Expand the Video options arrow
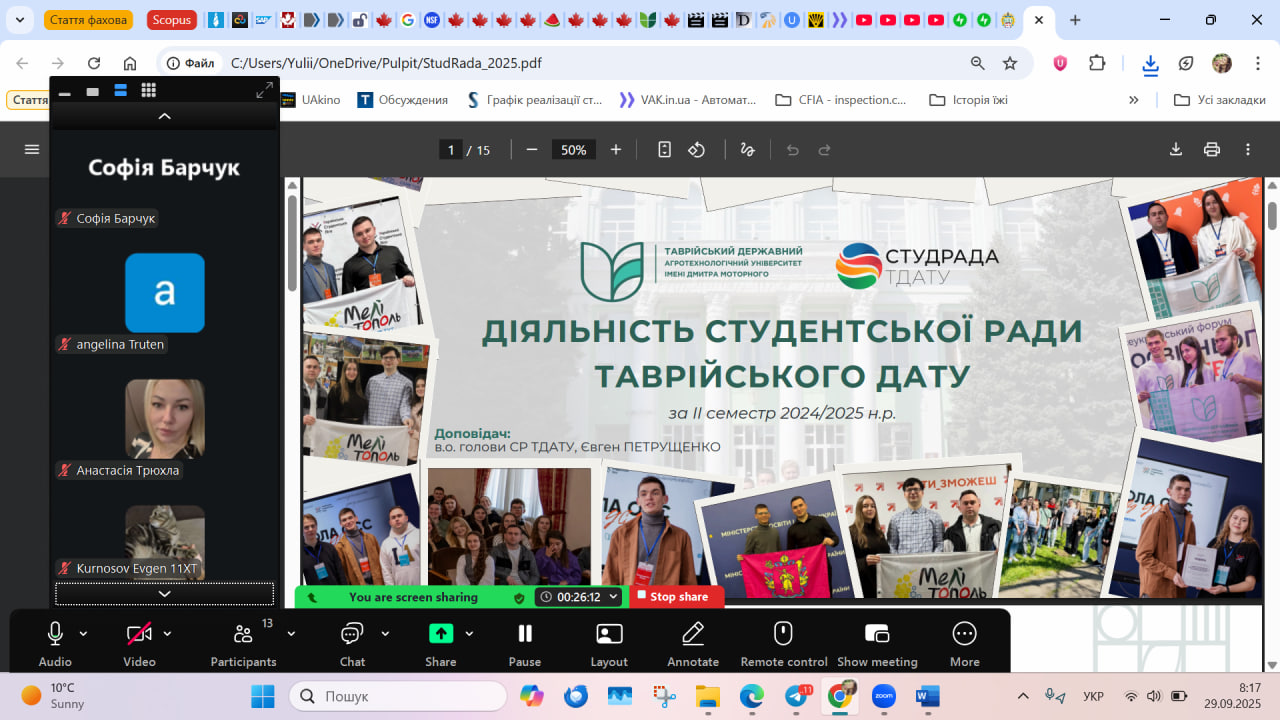This screenshot has height=720, width=1280. pyautogui.click(x=167, y=633)
